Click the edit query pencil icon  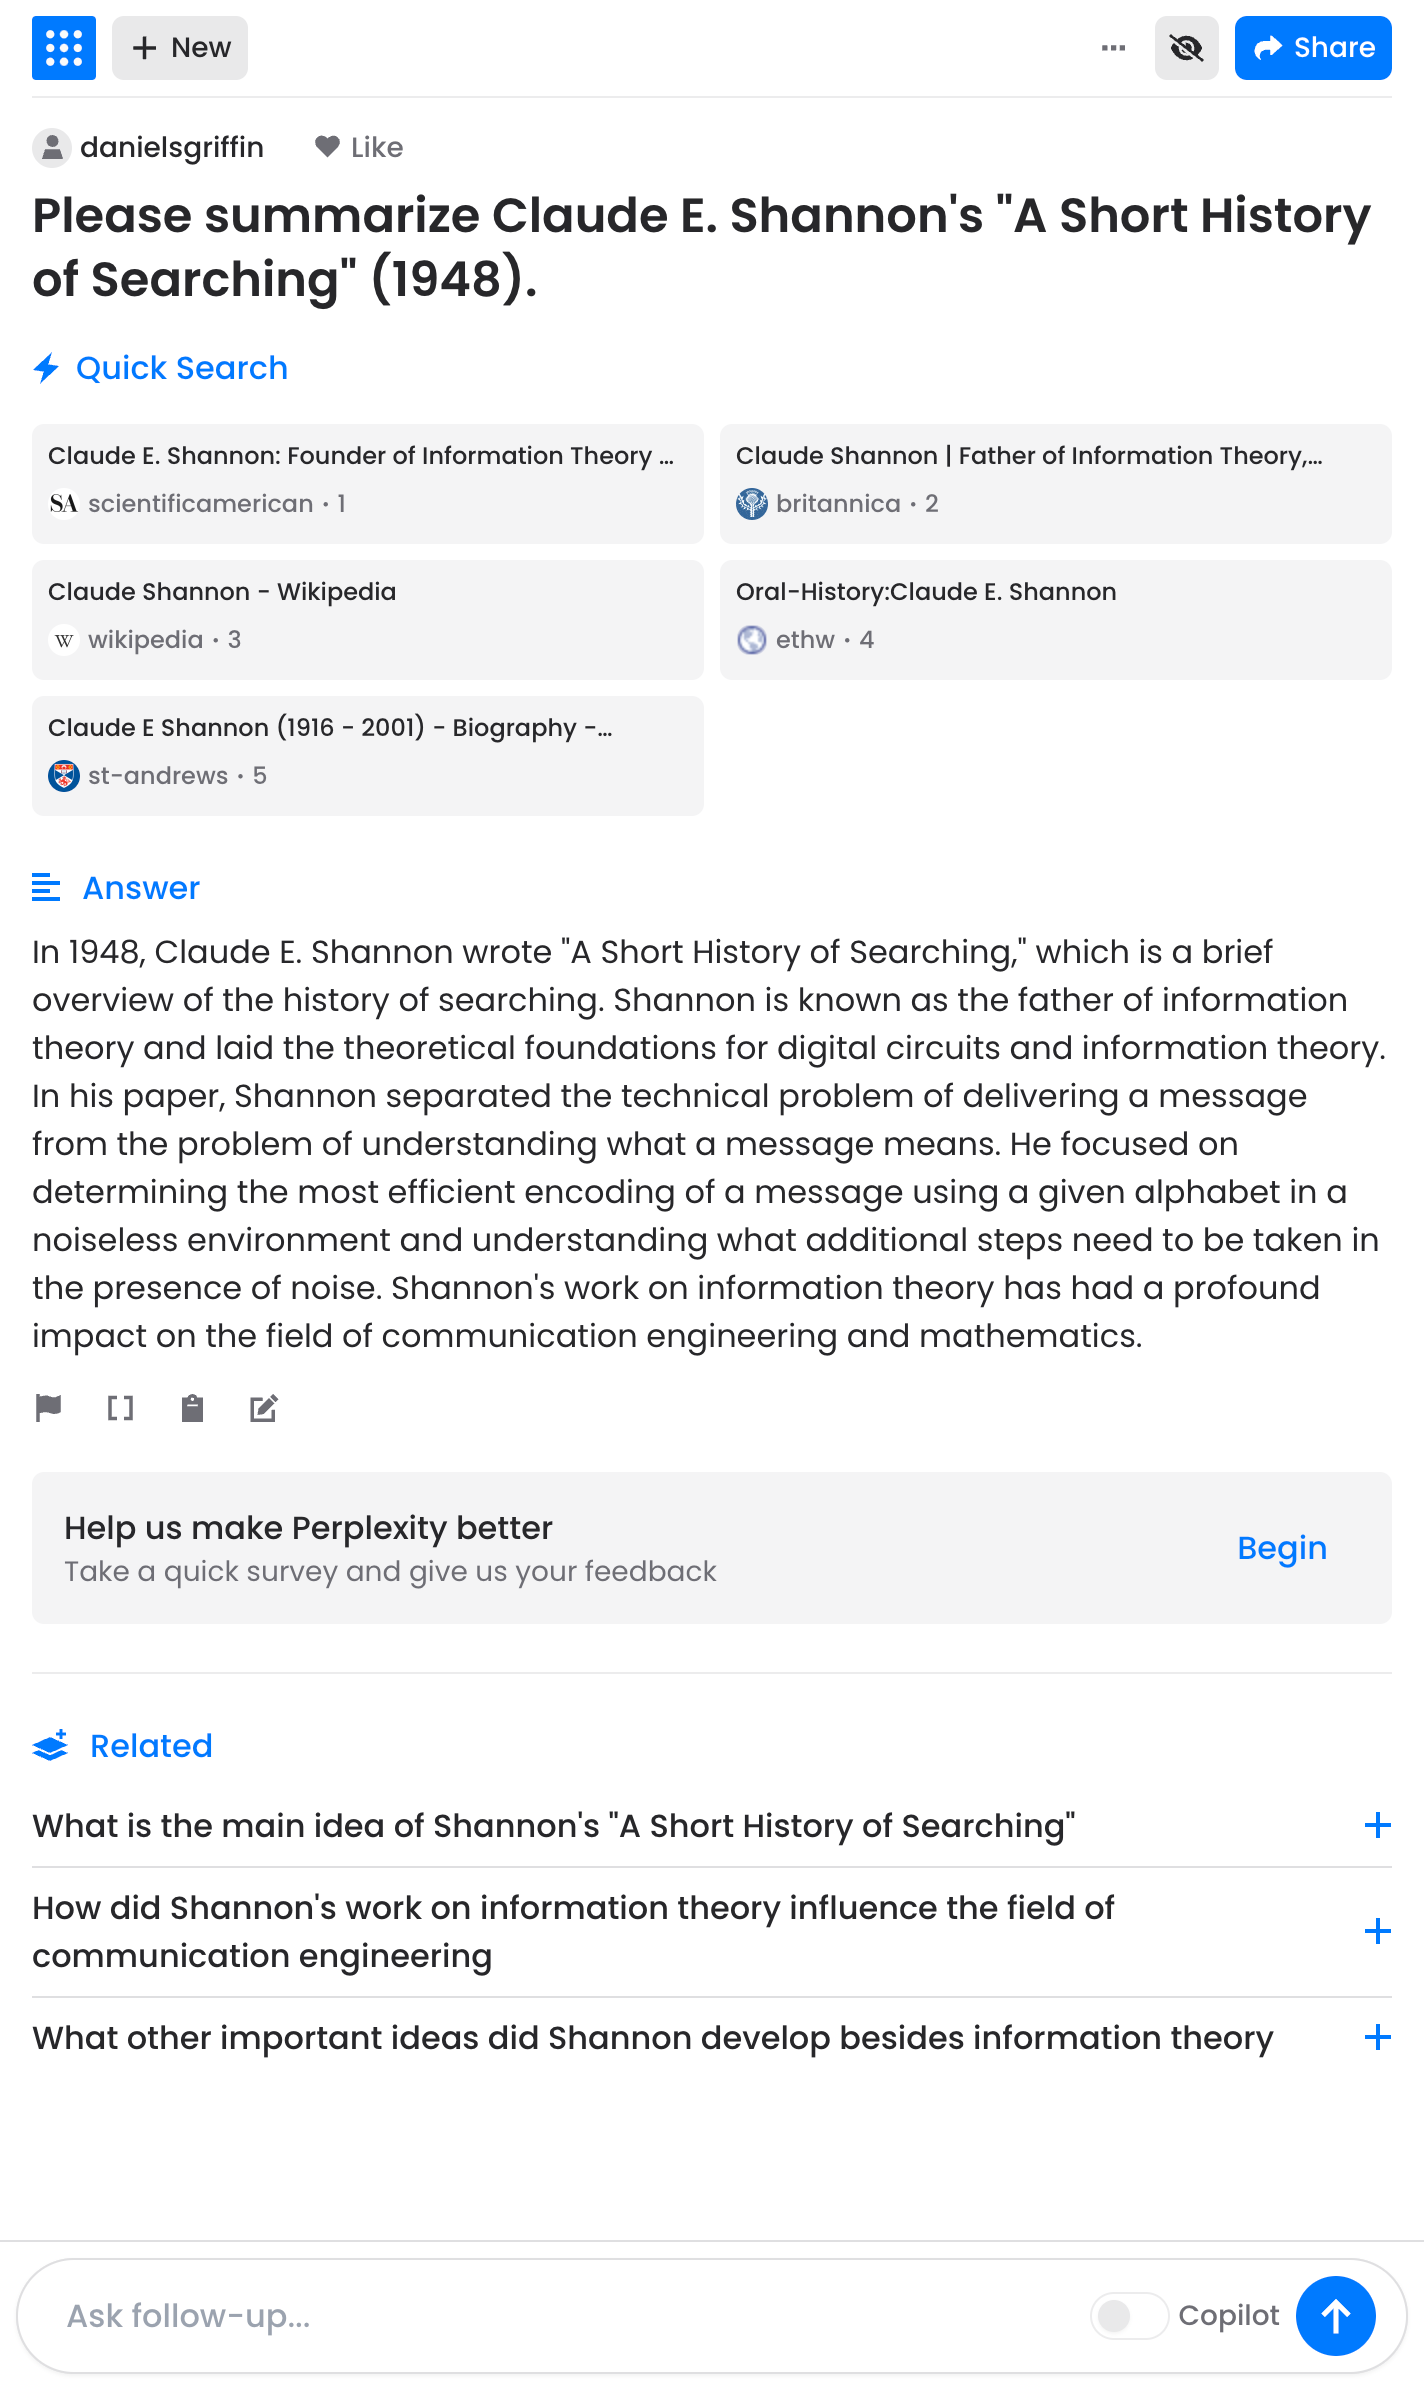[x=264, y=1408]
